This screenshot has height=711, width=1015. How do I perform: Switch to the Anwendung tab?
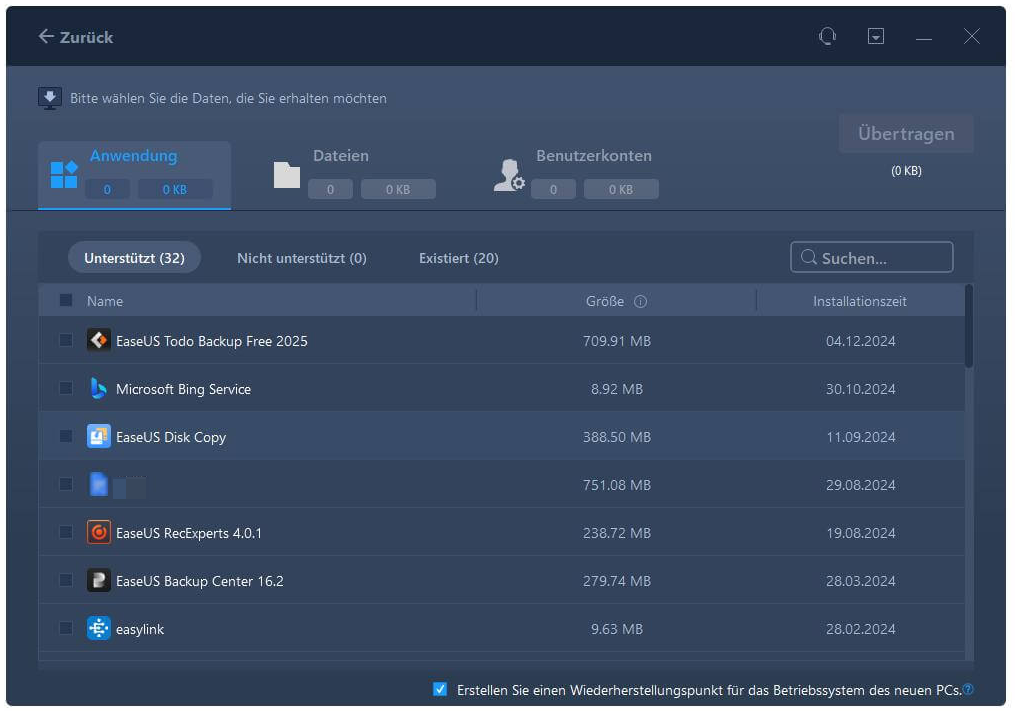pos(135,175)
